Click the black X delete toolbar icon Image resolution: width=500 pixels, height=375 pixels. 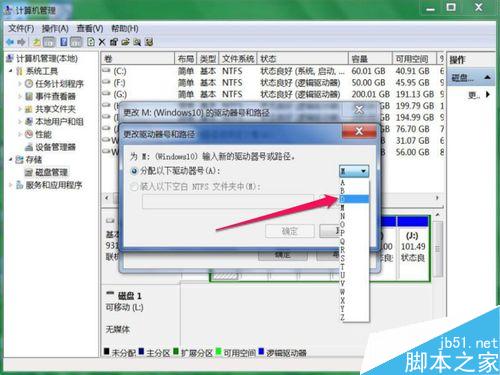(102, 42)
